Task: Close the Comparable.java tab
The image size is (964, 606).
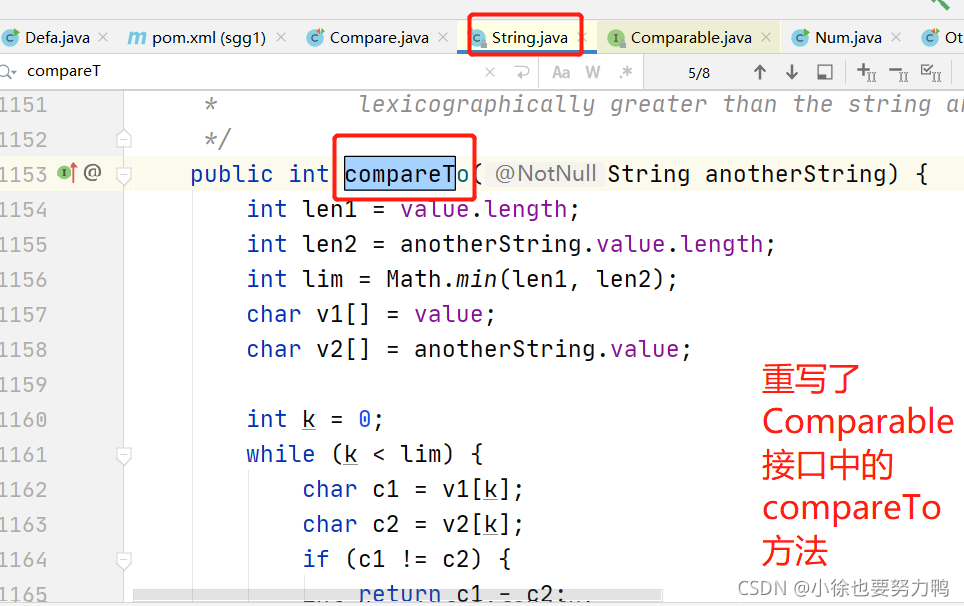Action: coord(766,37)
